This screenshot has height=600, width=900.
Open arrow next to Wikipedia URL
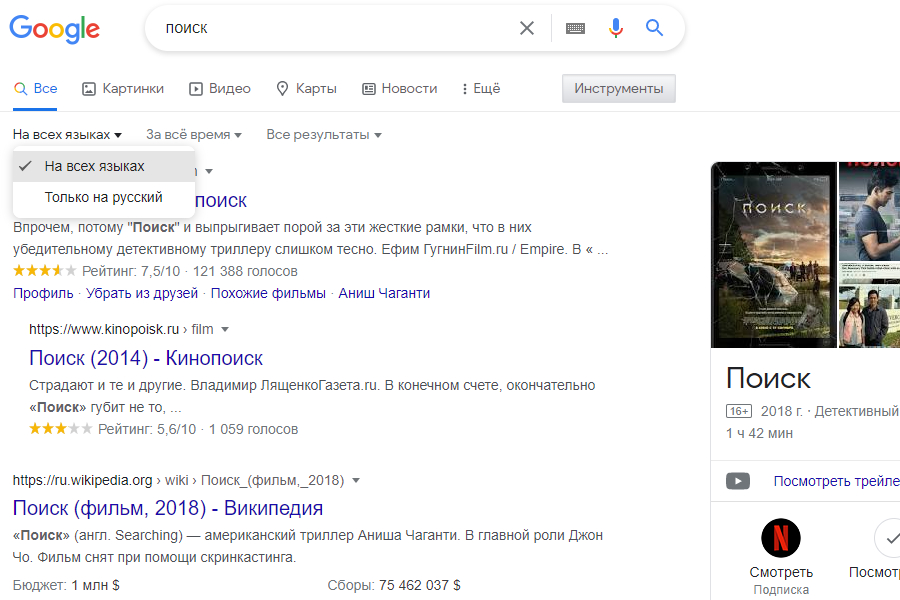[356, 480]
